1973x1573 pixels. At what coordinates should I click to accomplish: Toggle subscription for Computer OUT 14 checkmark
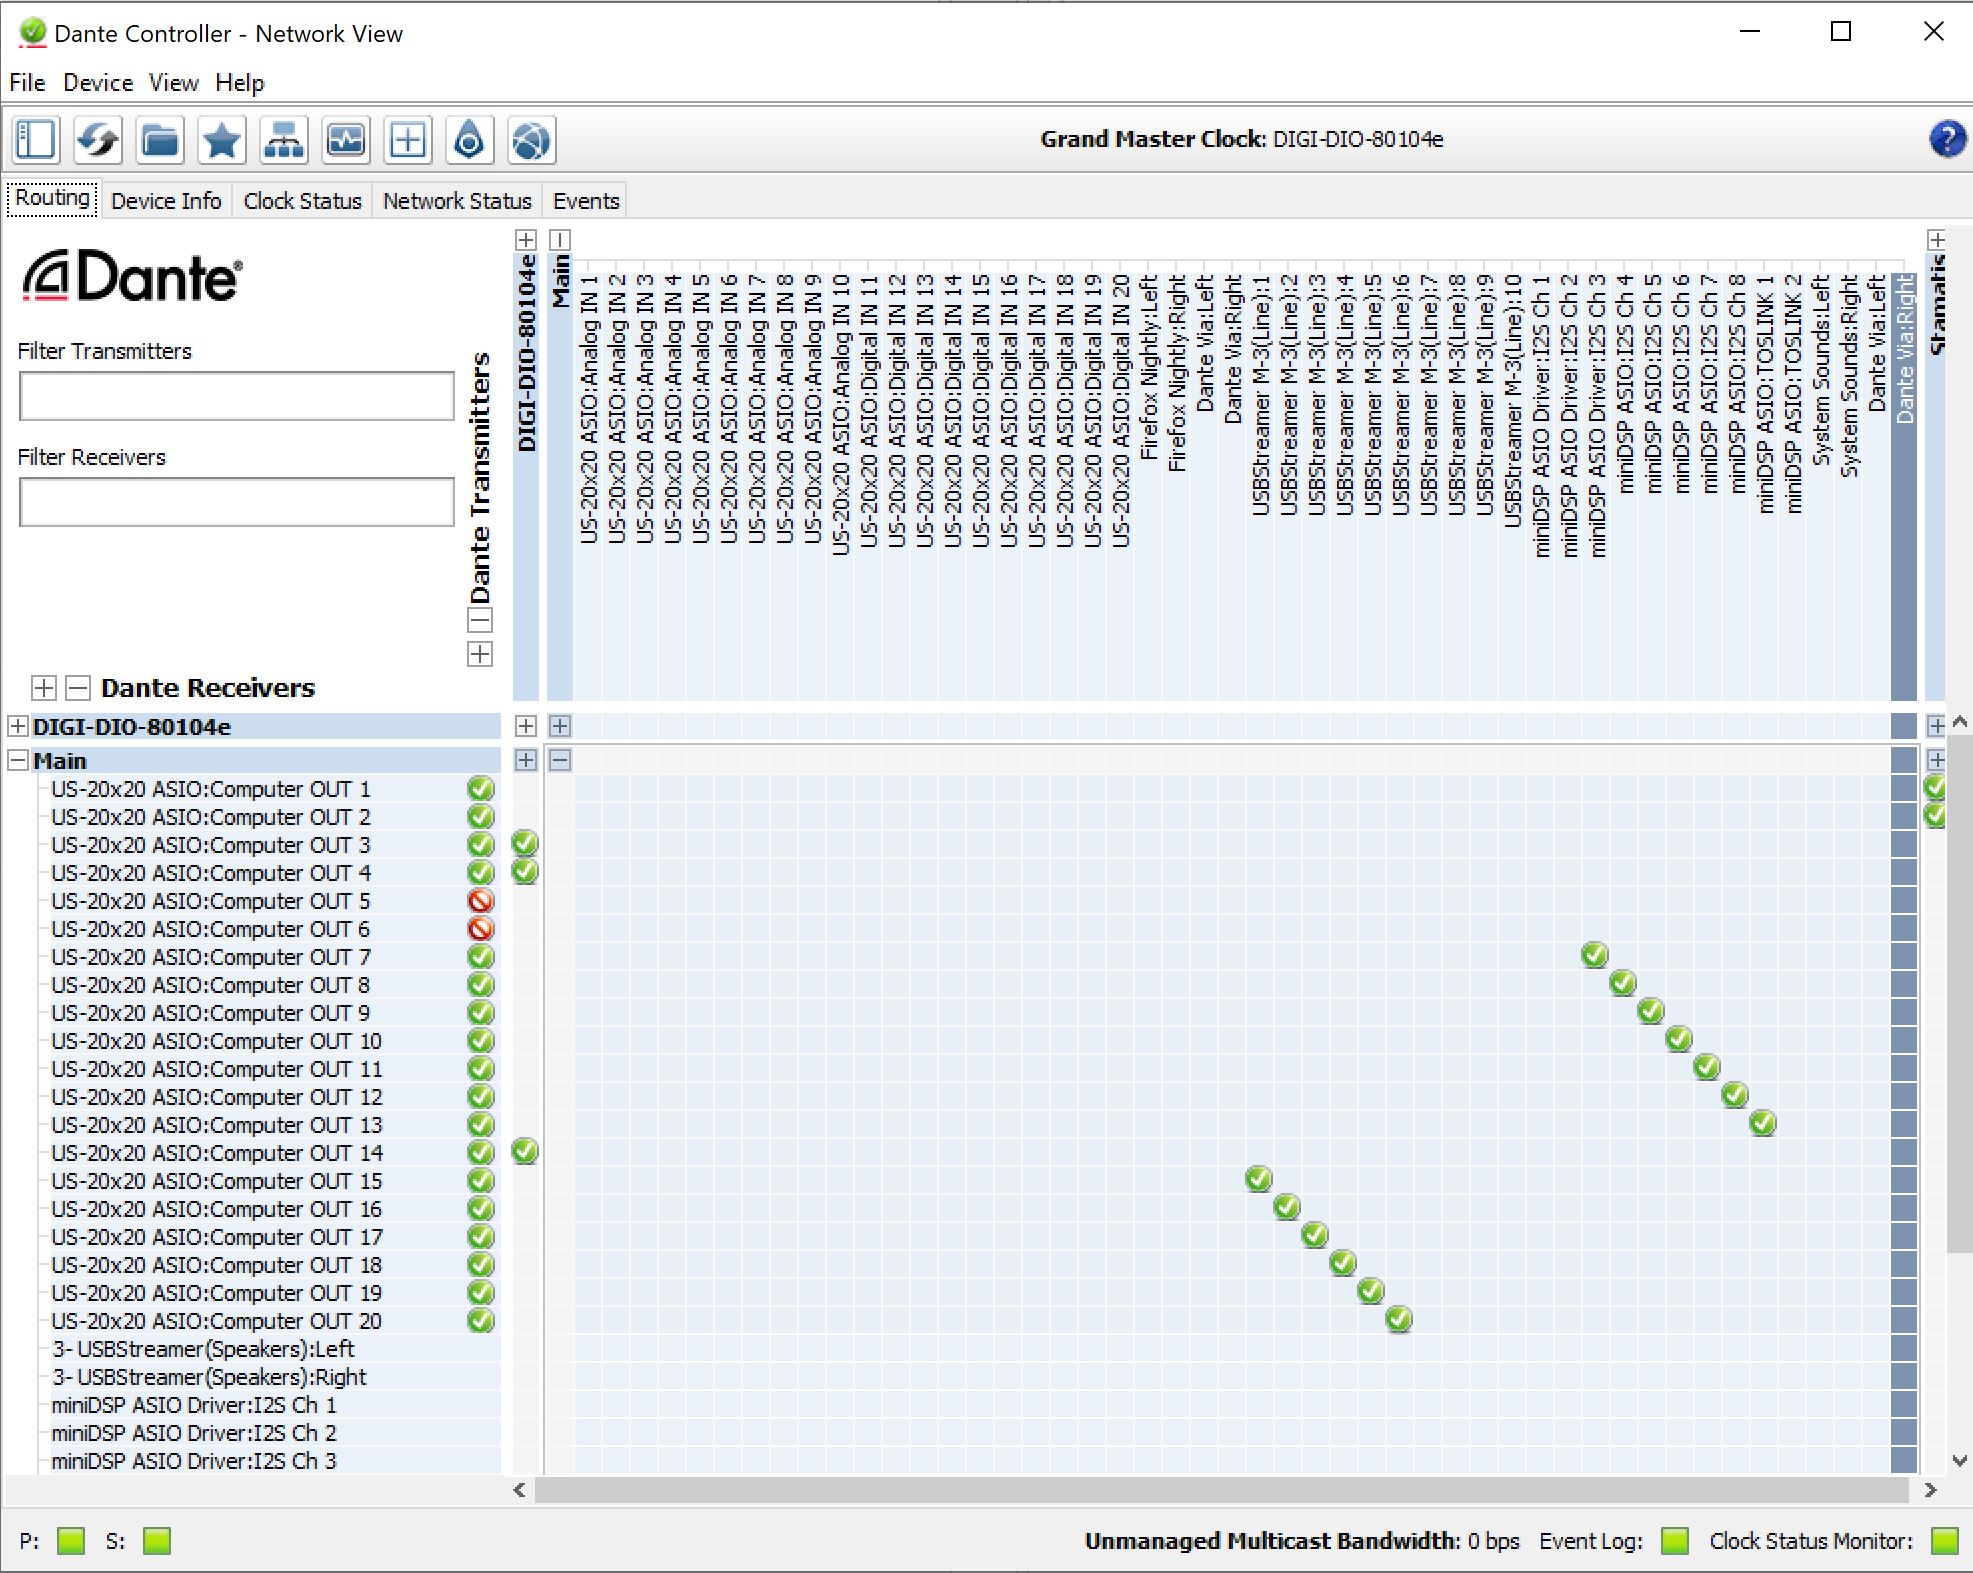pyautogui.click(x=525, y=1152)
